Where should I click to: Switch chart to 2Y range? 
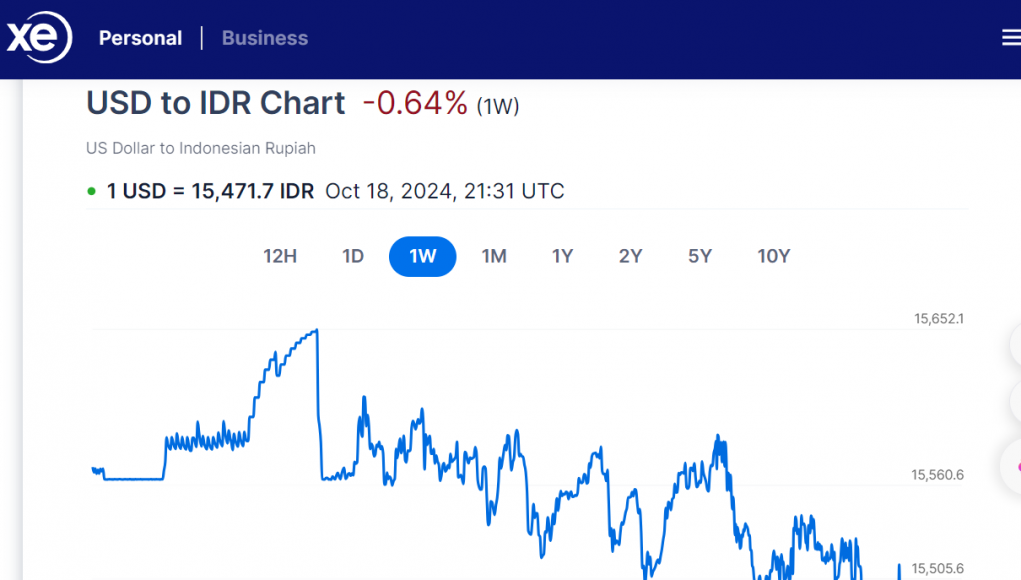pos(630,256)
